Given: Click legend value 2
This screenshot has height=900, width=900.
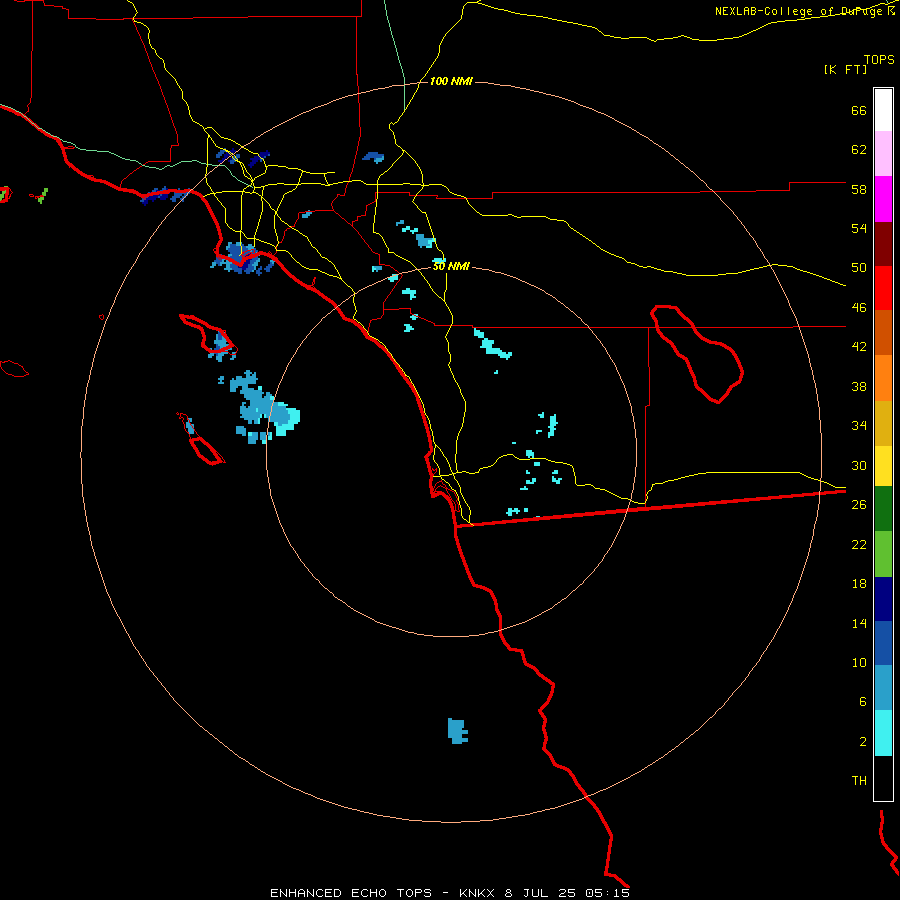Looking at the screenshot, I should 863,742.
